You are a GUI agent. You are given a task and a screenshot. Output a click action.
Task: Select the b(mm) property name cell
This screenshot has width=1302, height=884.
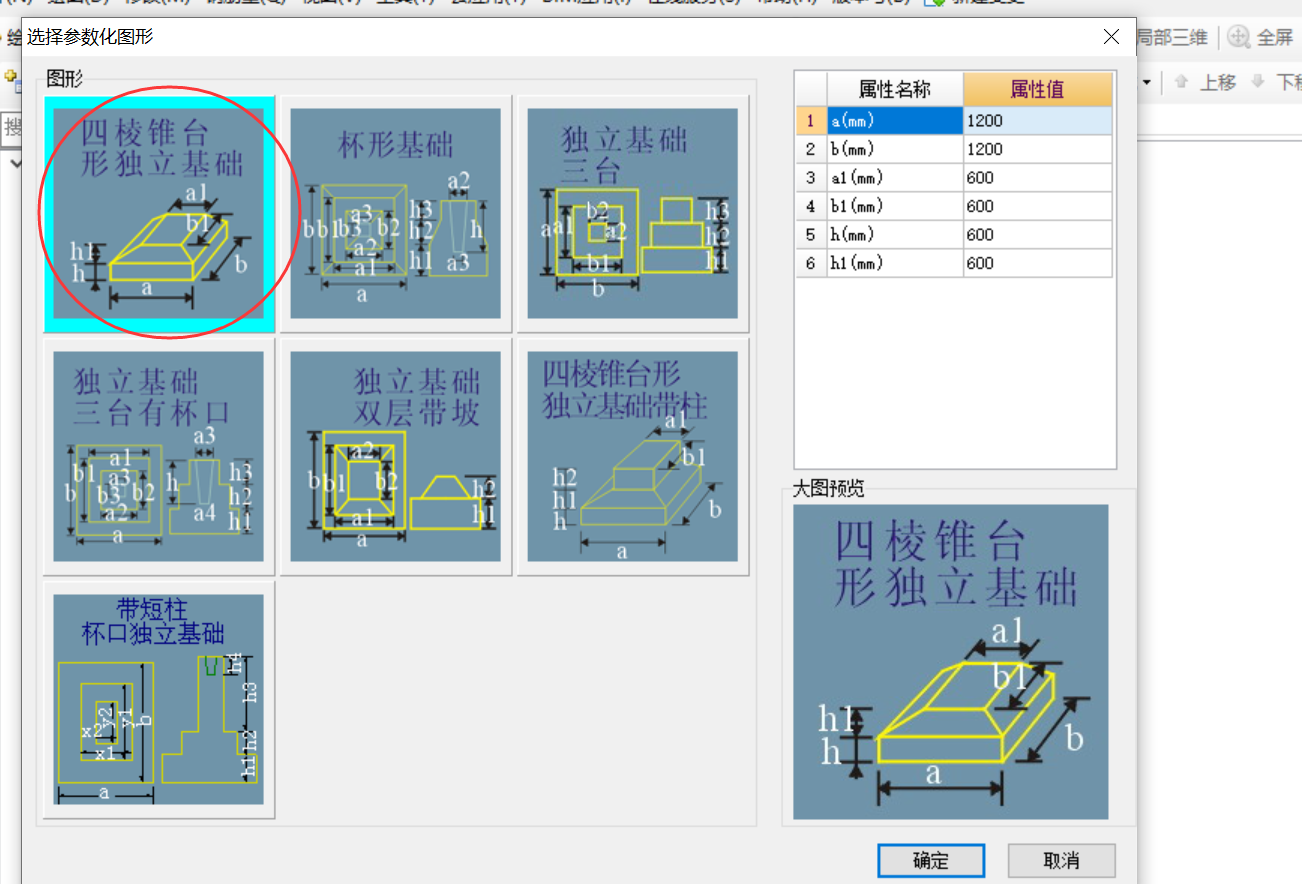(895, 149)
